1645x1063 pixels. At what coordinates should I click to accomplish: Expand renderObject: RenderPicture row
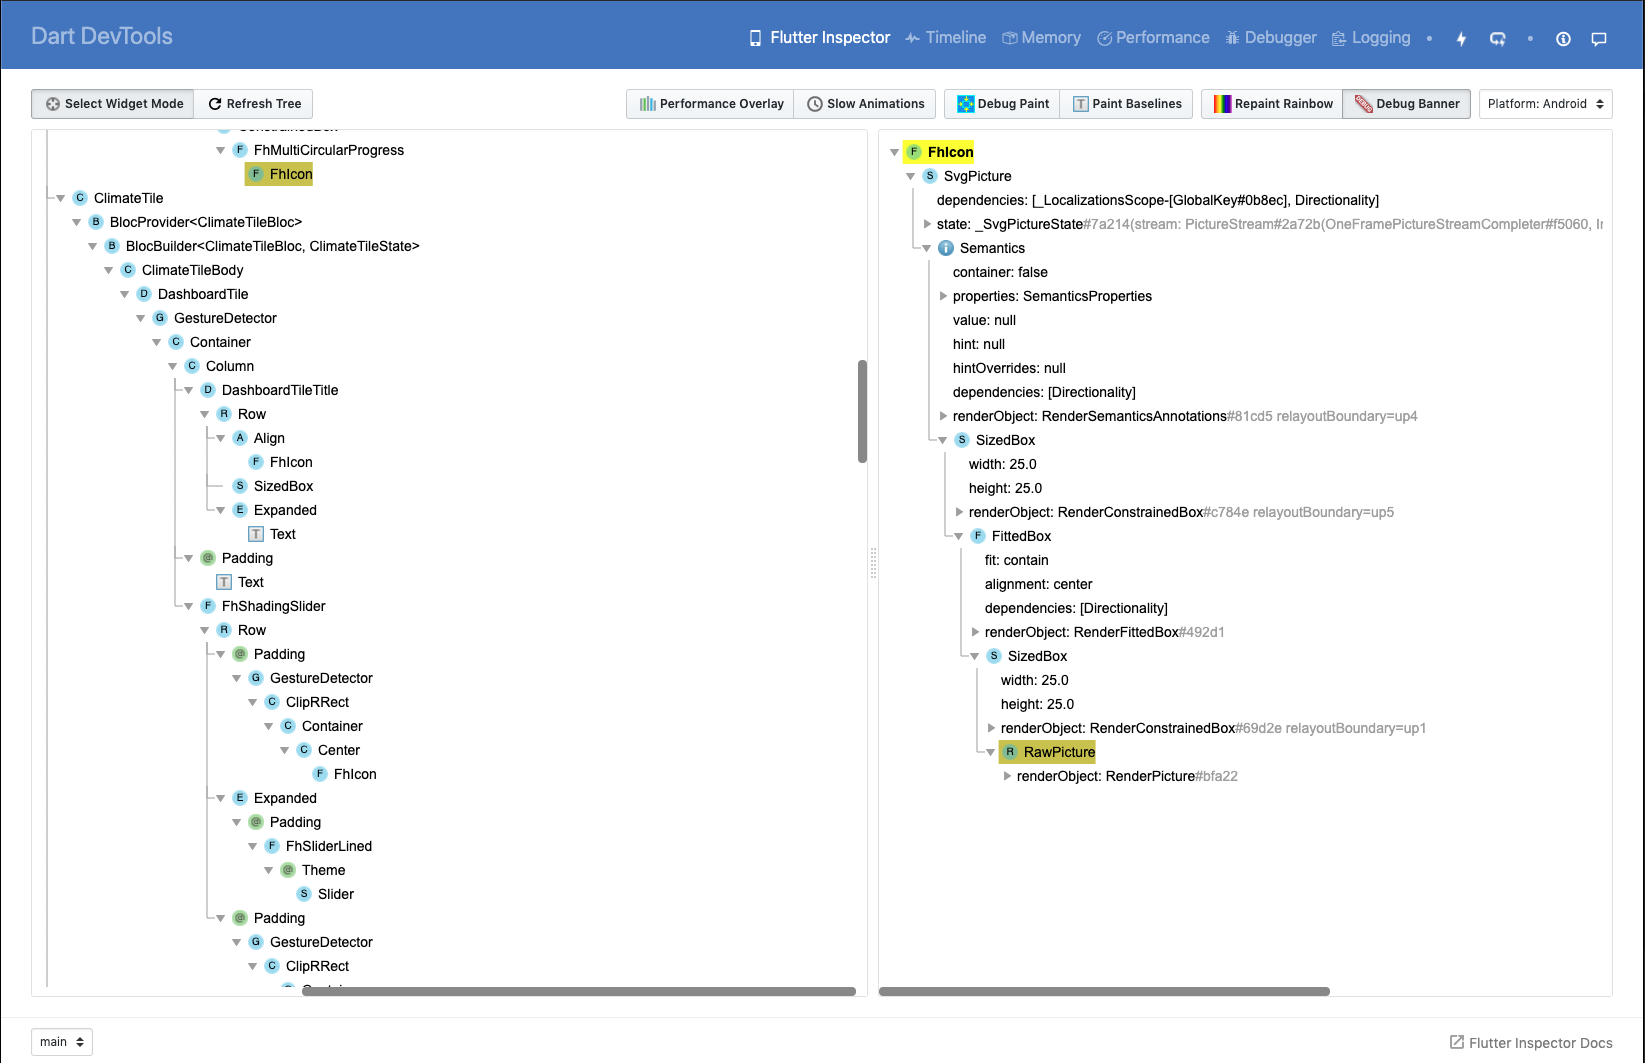click(1007, 776)
